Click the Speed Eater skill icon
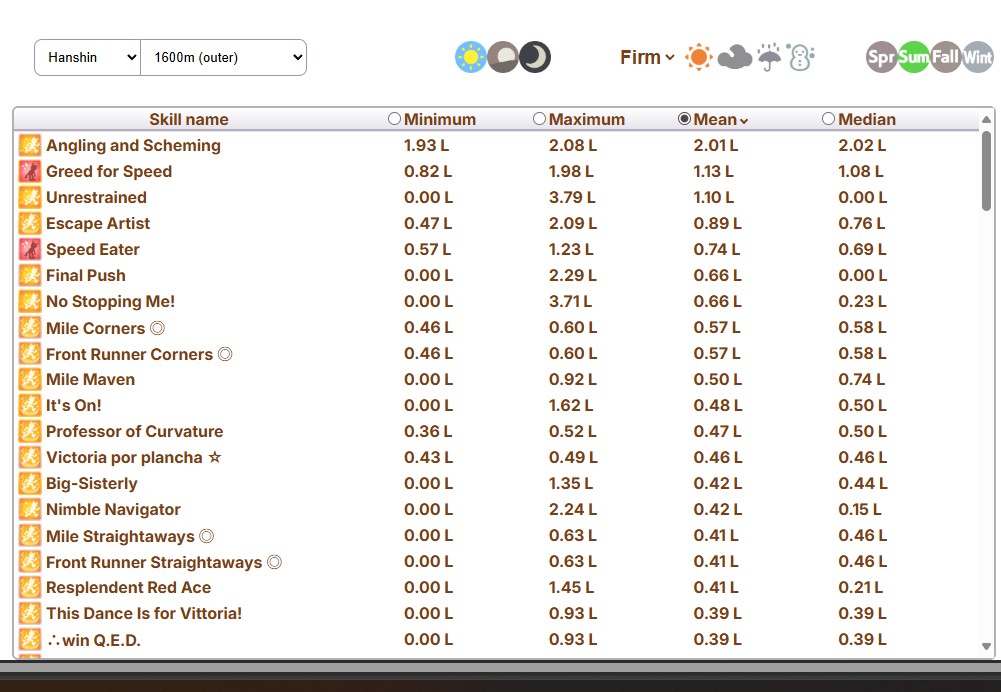This screenshot has height=692, width=1001. 29,250
